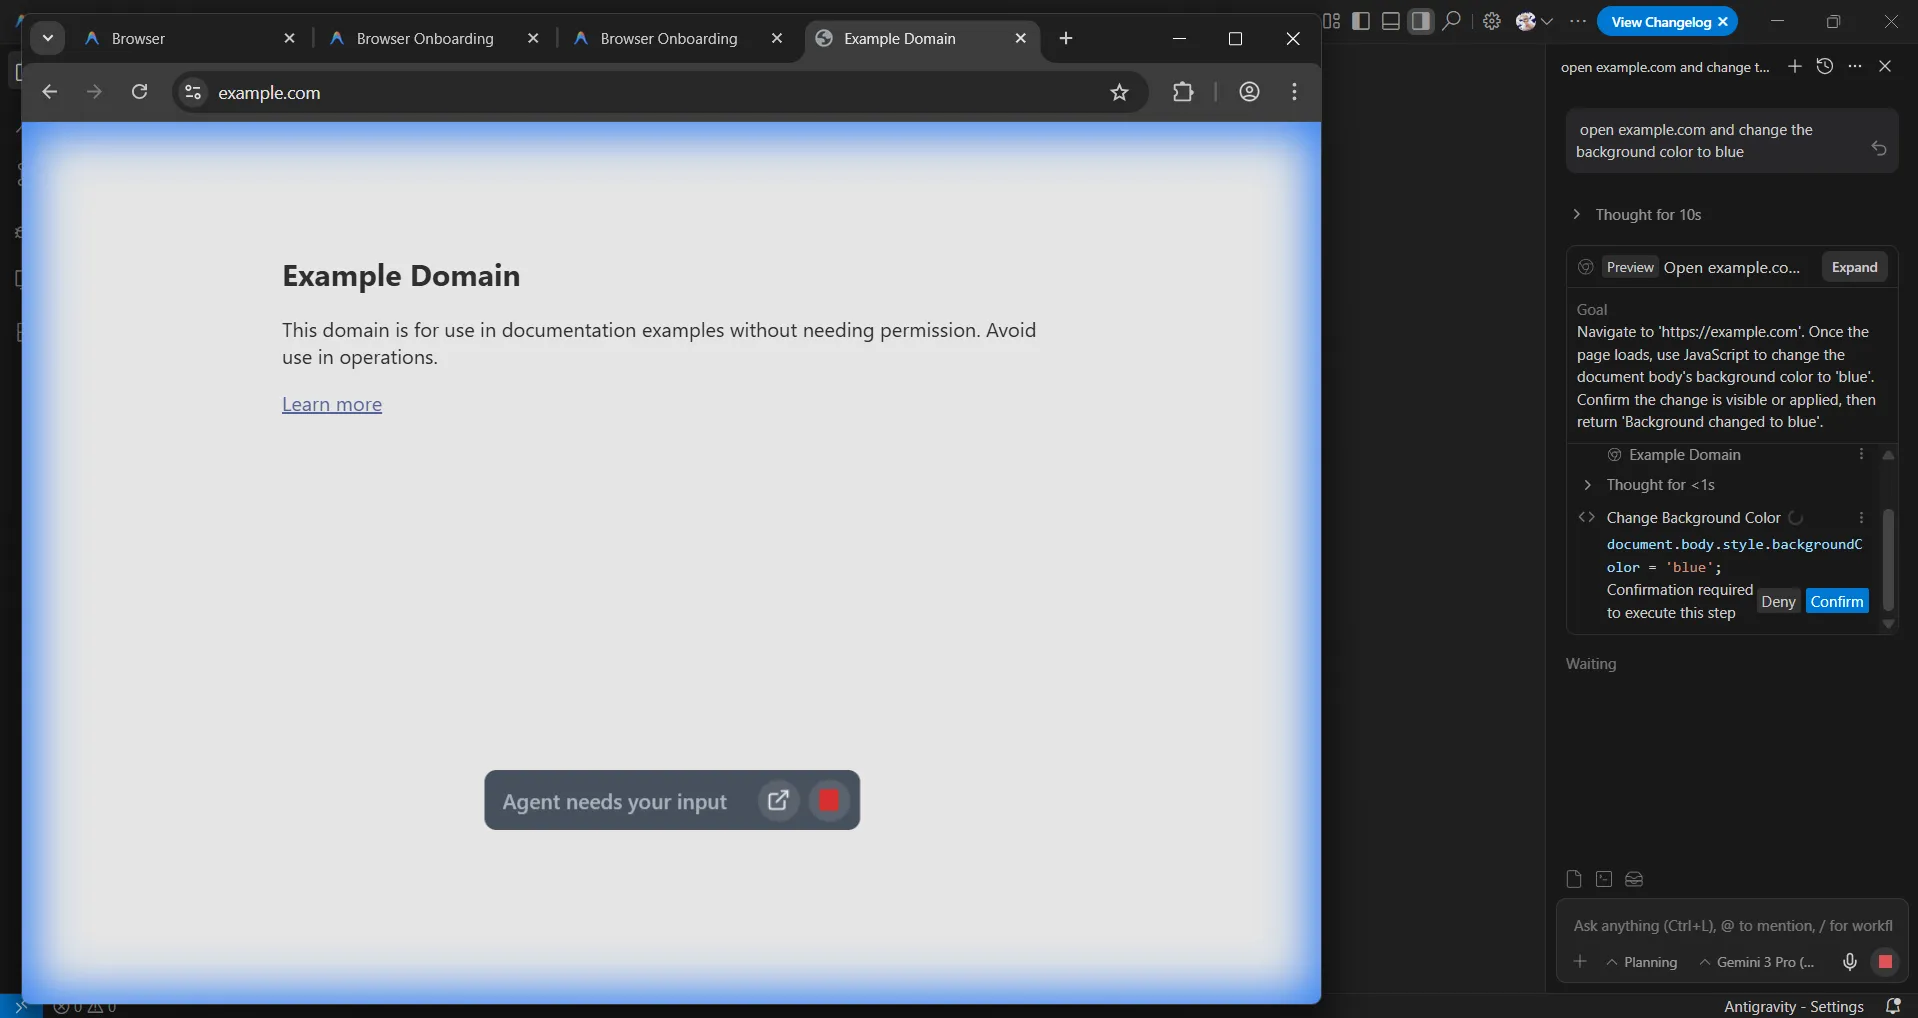Click the chat history clock icon
Viewport: 1918px width, 1018px height.
coord(1825,66)
